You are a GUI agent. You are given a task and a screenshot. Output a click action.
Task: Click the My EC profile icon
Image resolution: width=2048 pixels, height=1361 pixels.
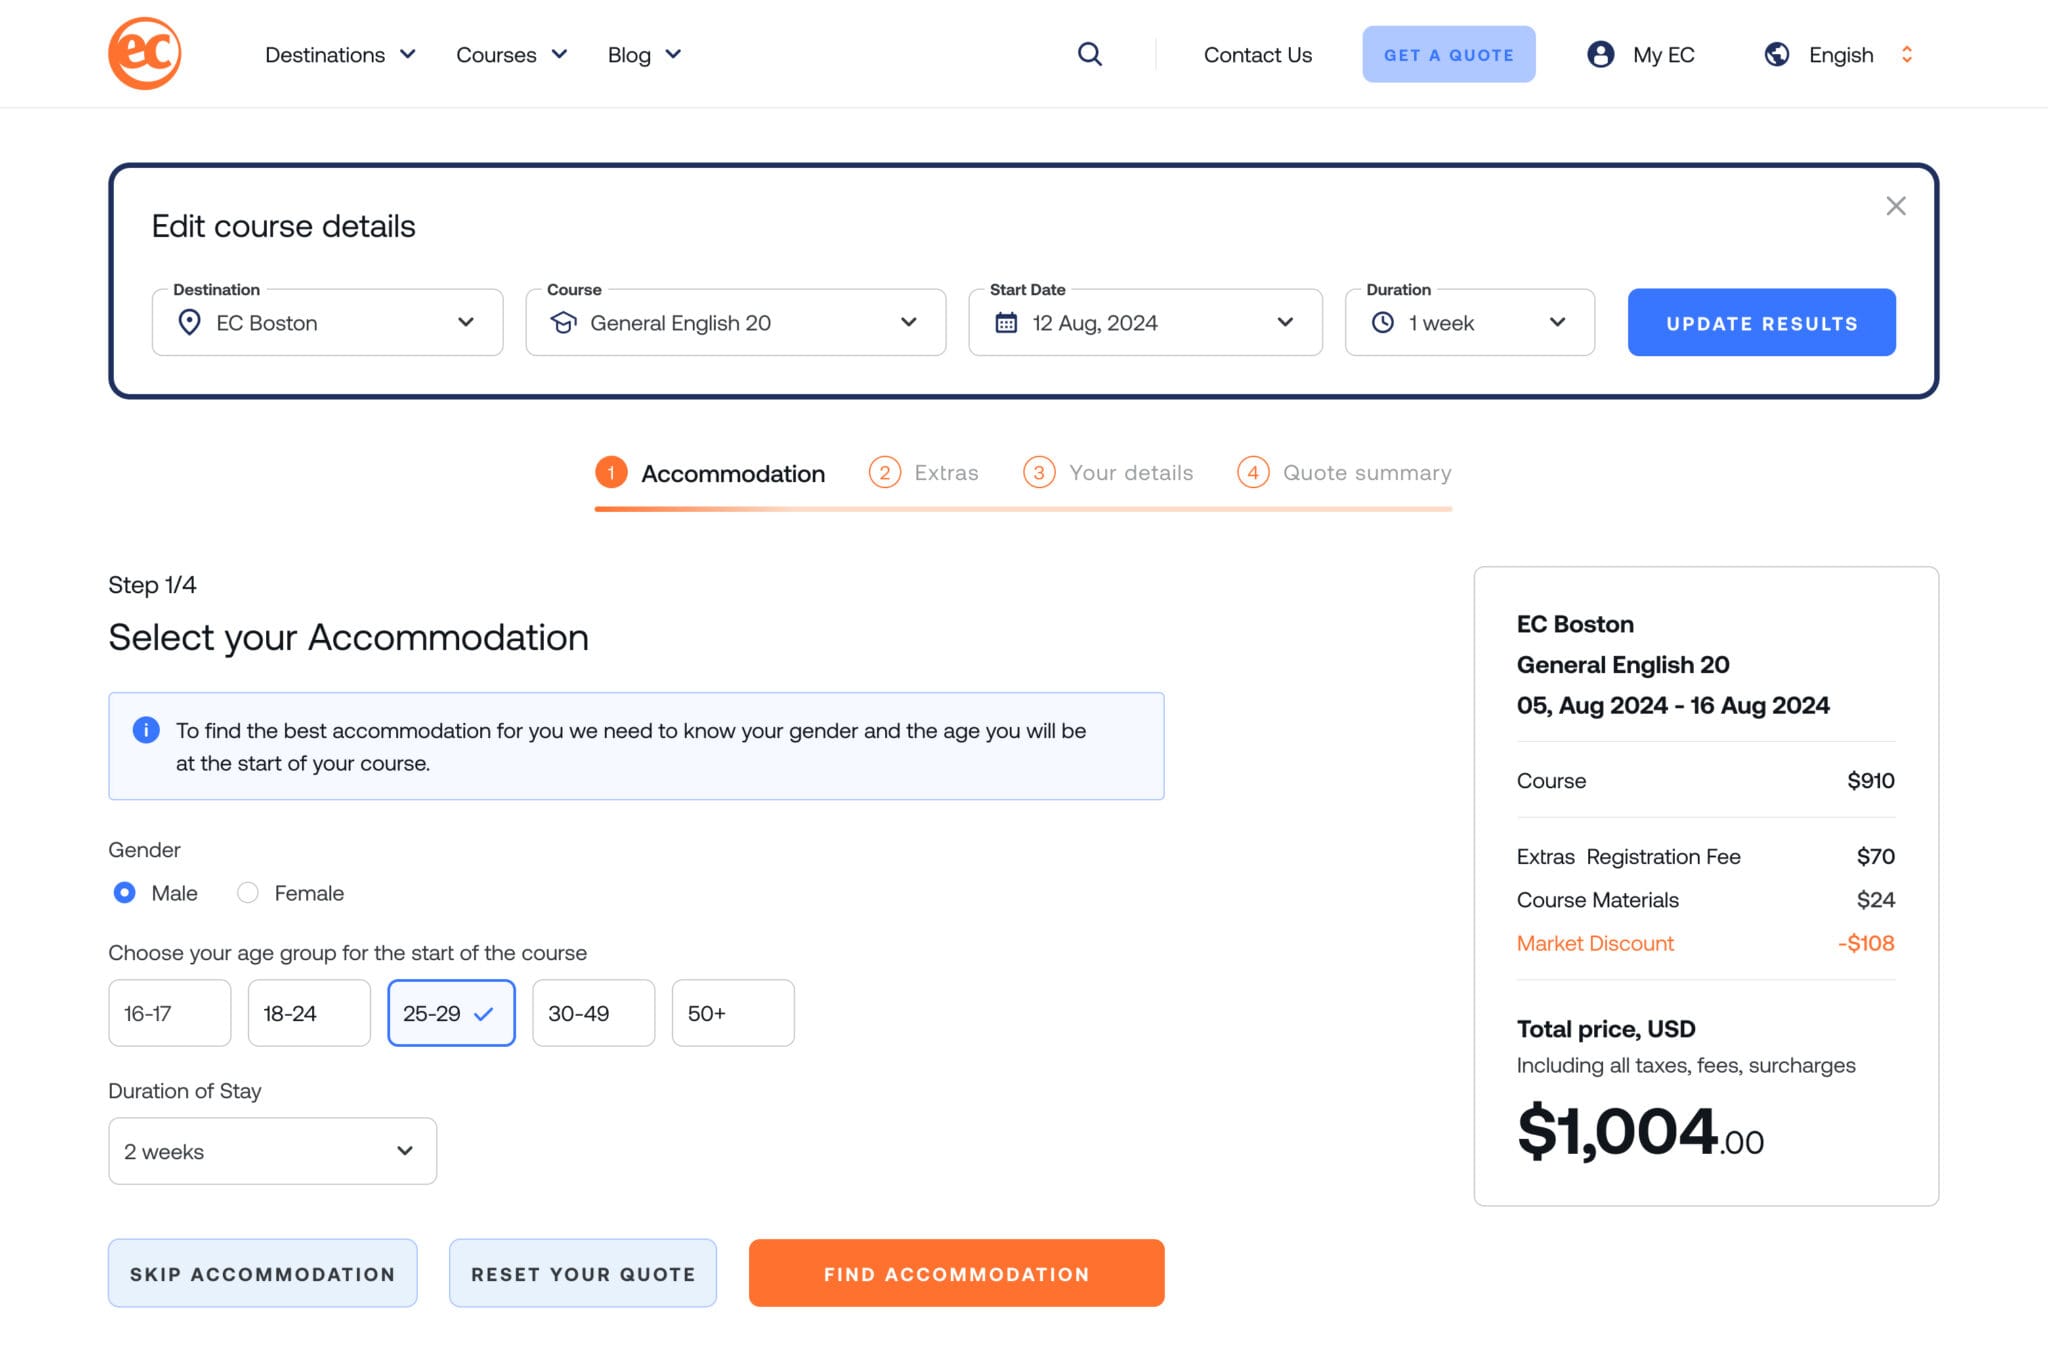coord(1600,54)
